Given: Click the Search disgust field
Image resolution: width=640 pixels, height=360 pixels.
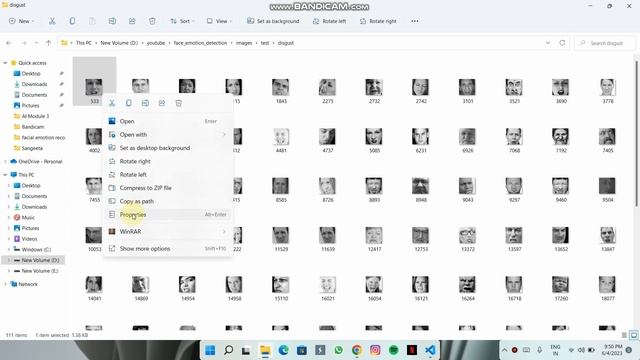Looking at the screenshot, I should tap(605, 43).
